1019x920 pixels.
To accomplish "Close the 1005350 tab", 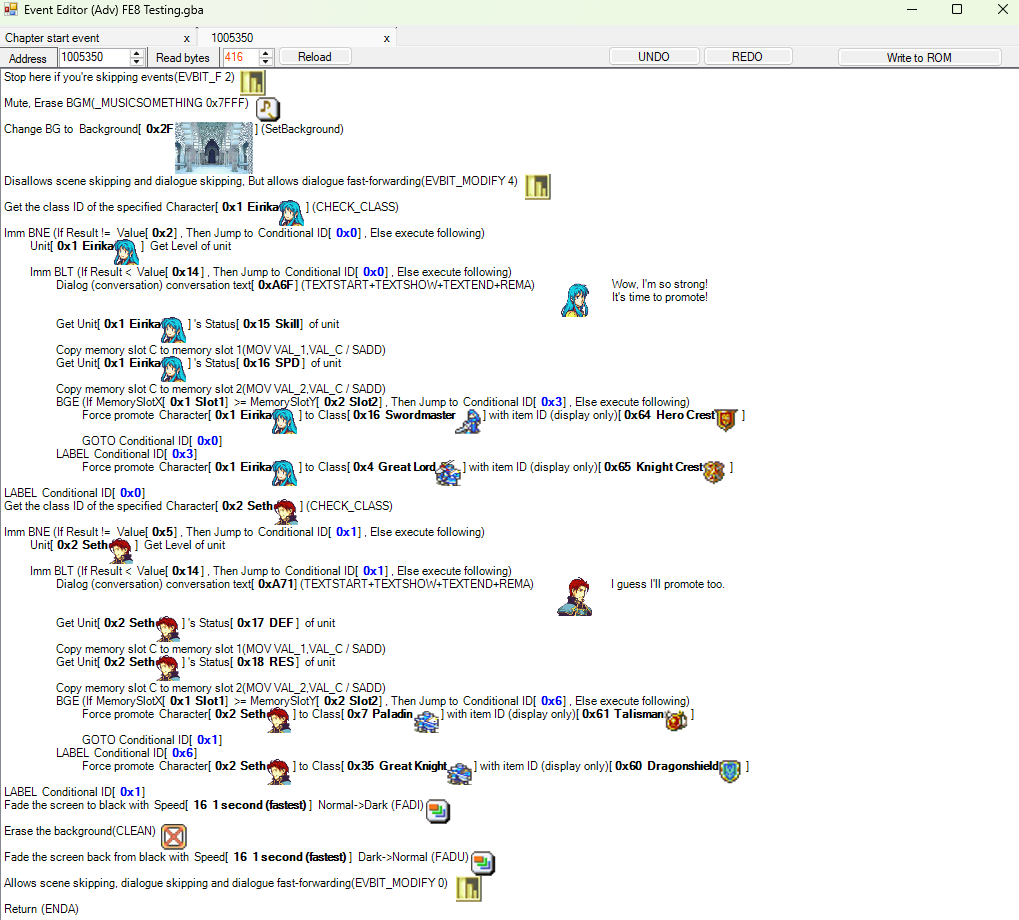I will tap(386, 38).
